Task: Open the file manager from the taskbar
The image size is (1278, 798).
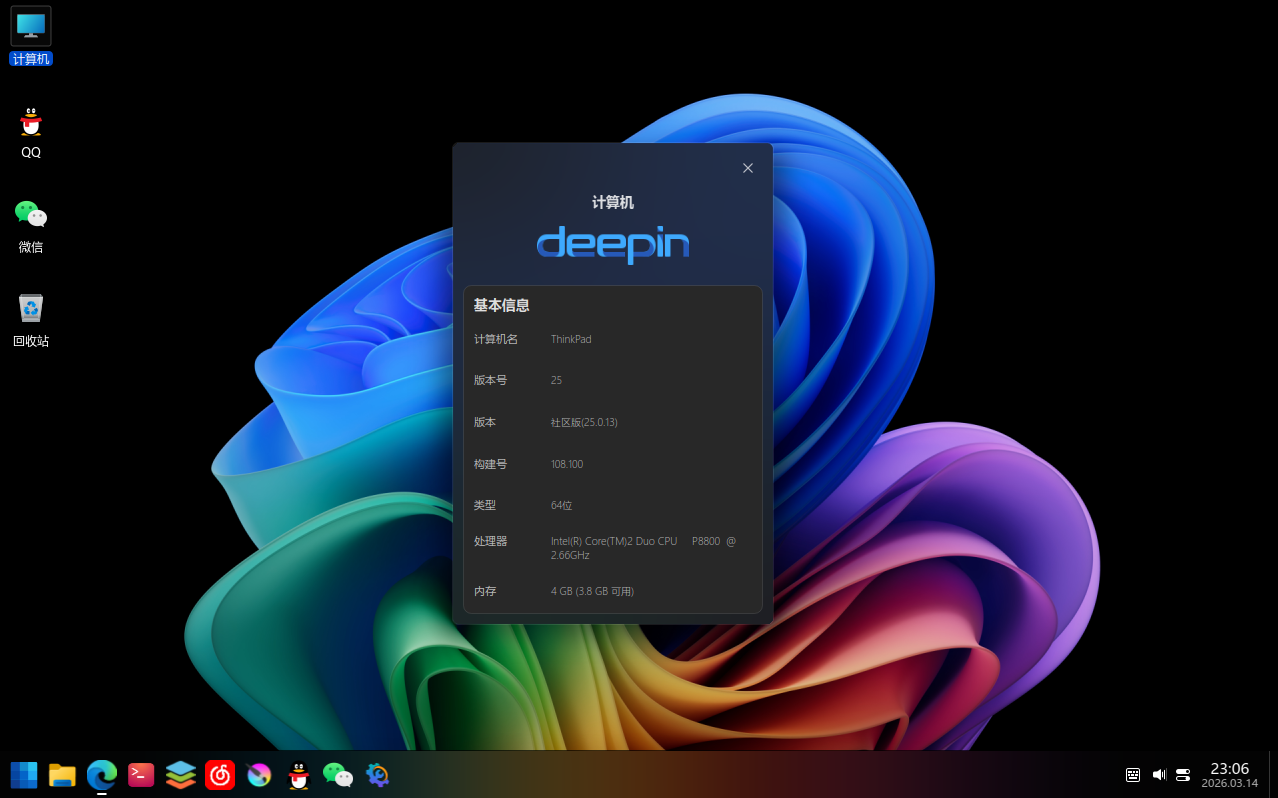Action: point(62,775)
